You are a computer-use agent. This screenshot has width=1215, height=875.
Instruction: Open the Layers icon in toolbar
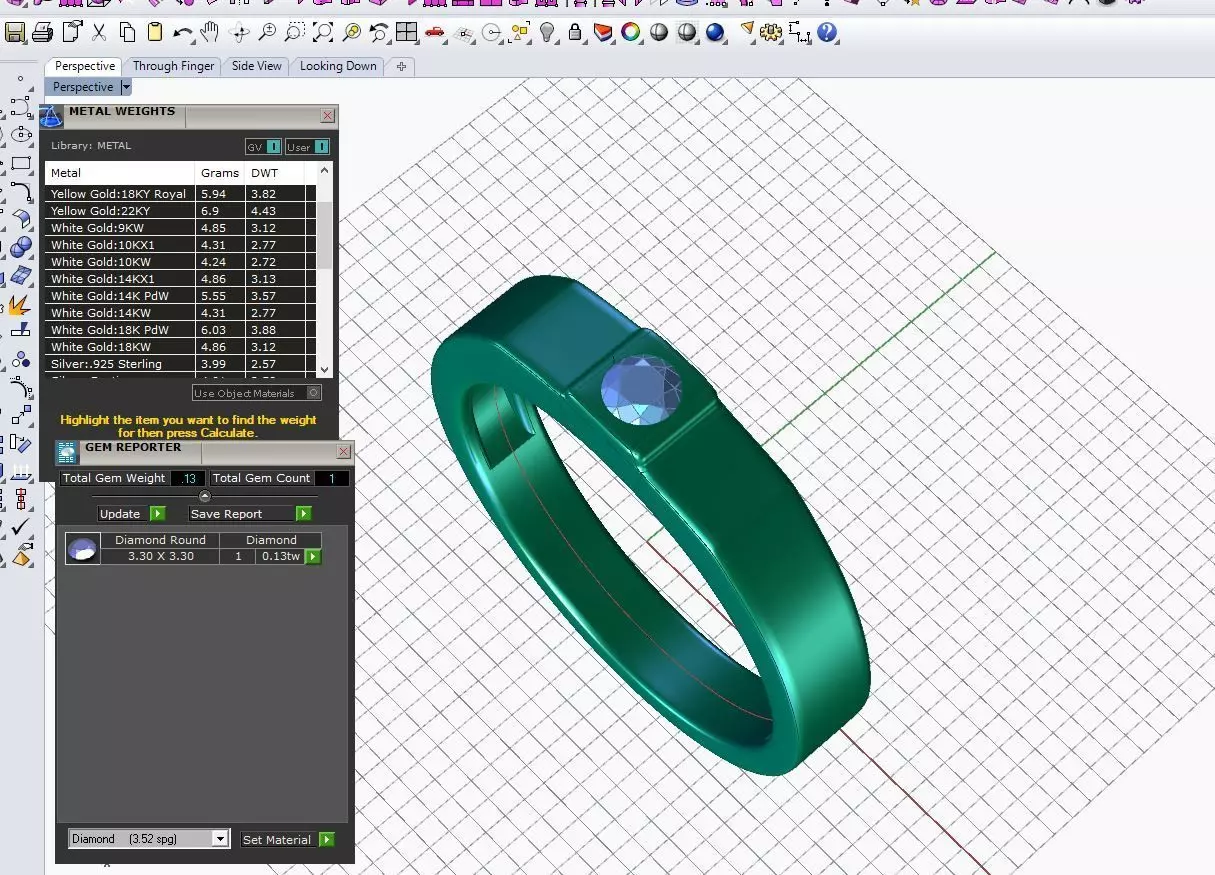pyautogui.click(x=603, y=33)
